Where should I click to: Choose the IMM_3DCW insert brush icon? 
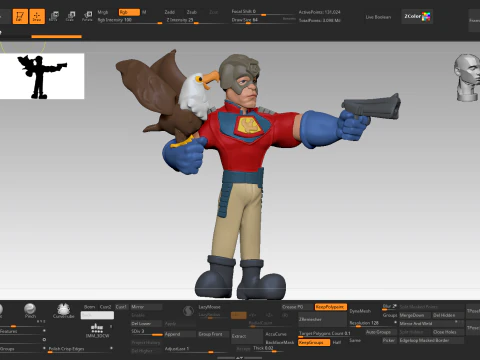click(x=97, y=330)
